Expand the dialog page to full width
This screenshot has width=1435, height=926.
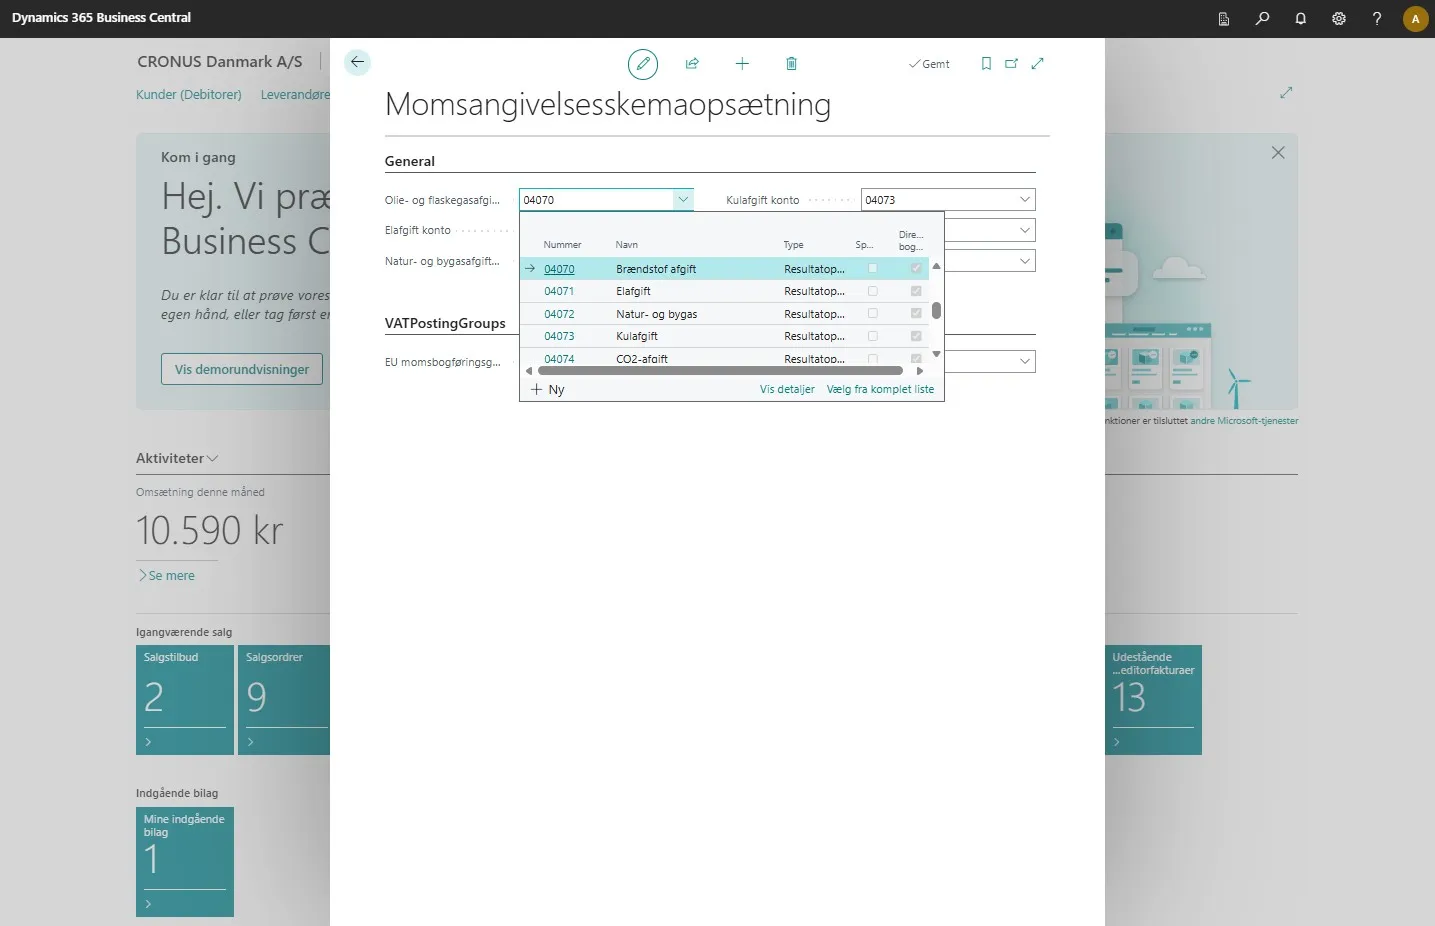(x=1037, y=64)
